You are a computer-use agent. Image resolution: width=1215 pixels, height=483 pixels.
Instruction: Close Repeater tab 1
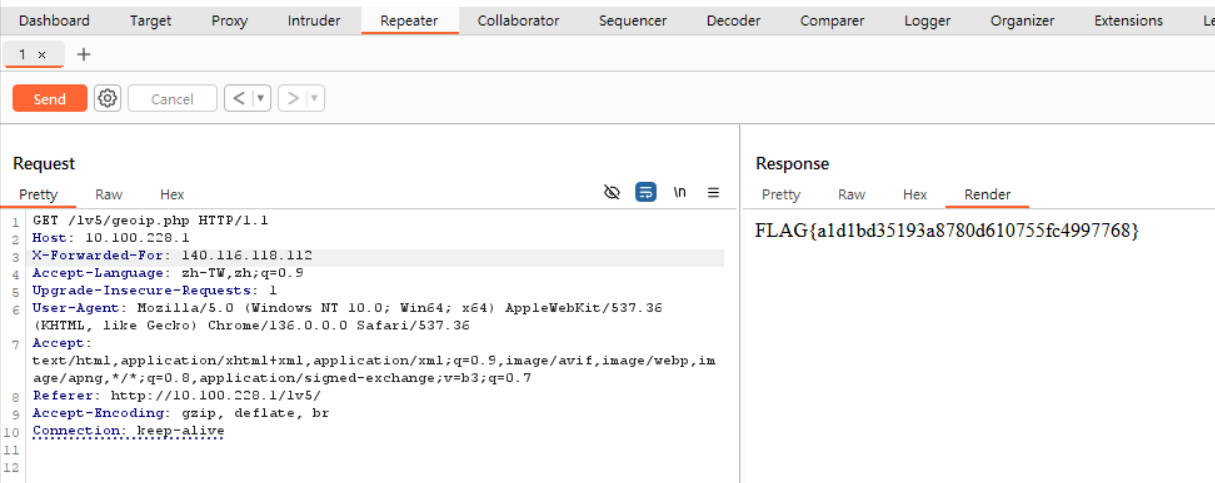42,55
